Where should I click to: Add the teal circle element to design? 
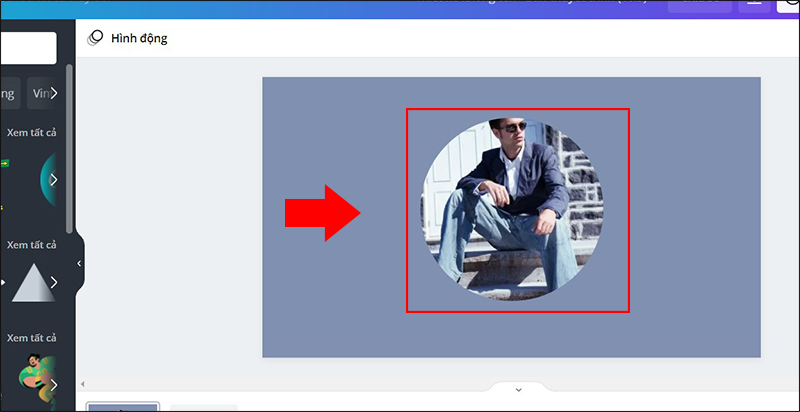click(48, 179)
